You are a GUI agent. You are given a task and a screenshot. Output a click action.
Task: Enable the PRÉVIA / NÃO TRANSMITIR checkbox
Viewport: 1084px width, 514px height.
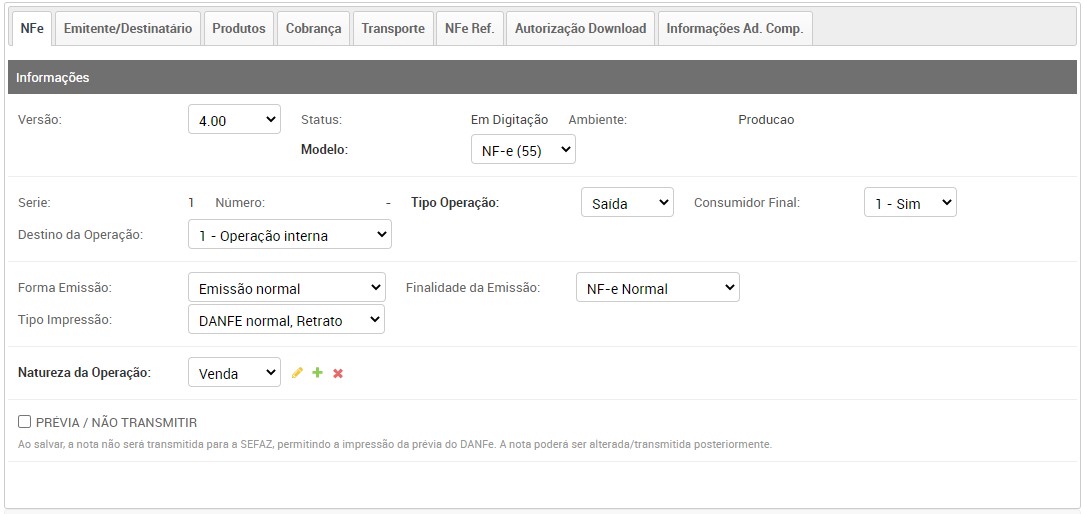click(25, 422)
